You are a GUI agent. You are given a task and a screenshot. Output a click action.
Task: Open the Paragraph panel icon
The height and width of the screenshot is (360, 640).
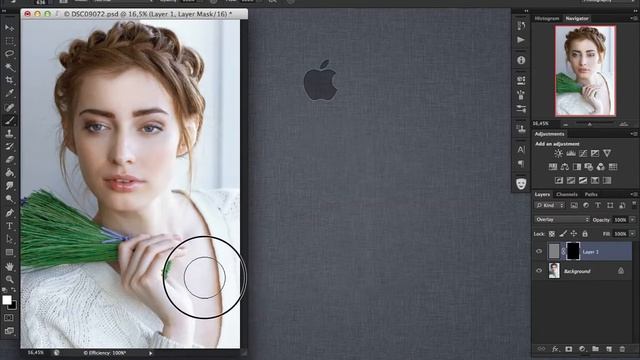coord(521,163)
